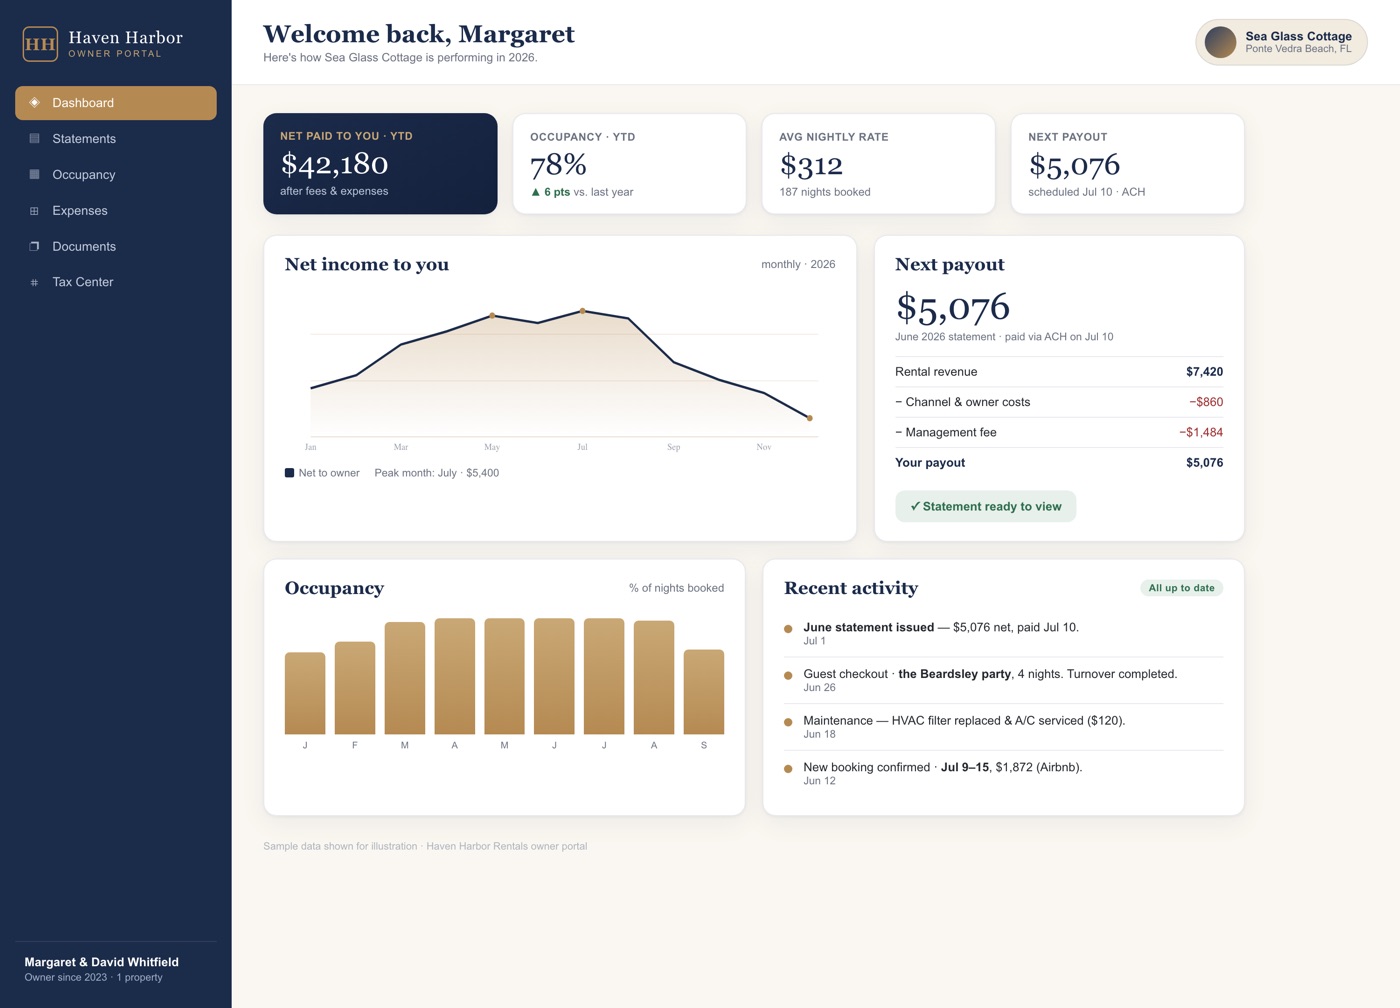Click the December end data point
The width and height of the screenshot is (1400, 1008).
(x=810, y=418)
